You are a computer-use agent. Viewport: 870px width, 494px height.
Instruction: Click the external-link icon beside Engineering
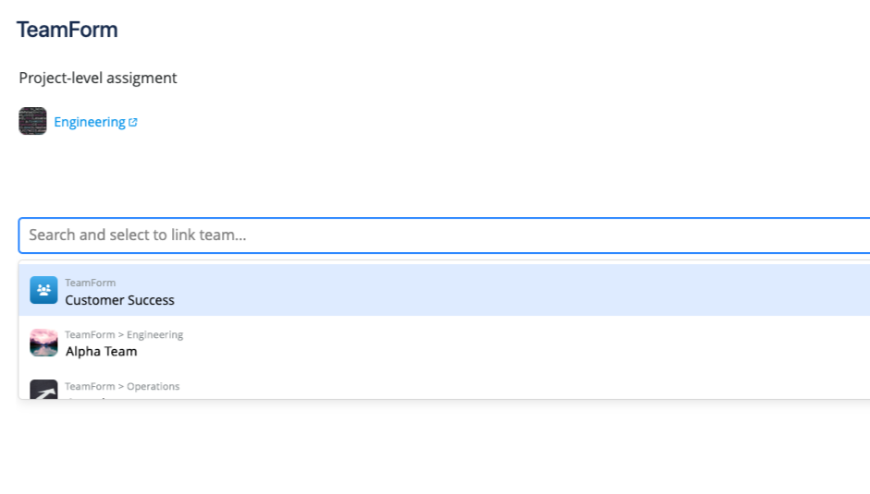click(x=133, y=122)
